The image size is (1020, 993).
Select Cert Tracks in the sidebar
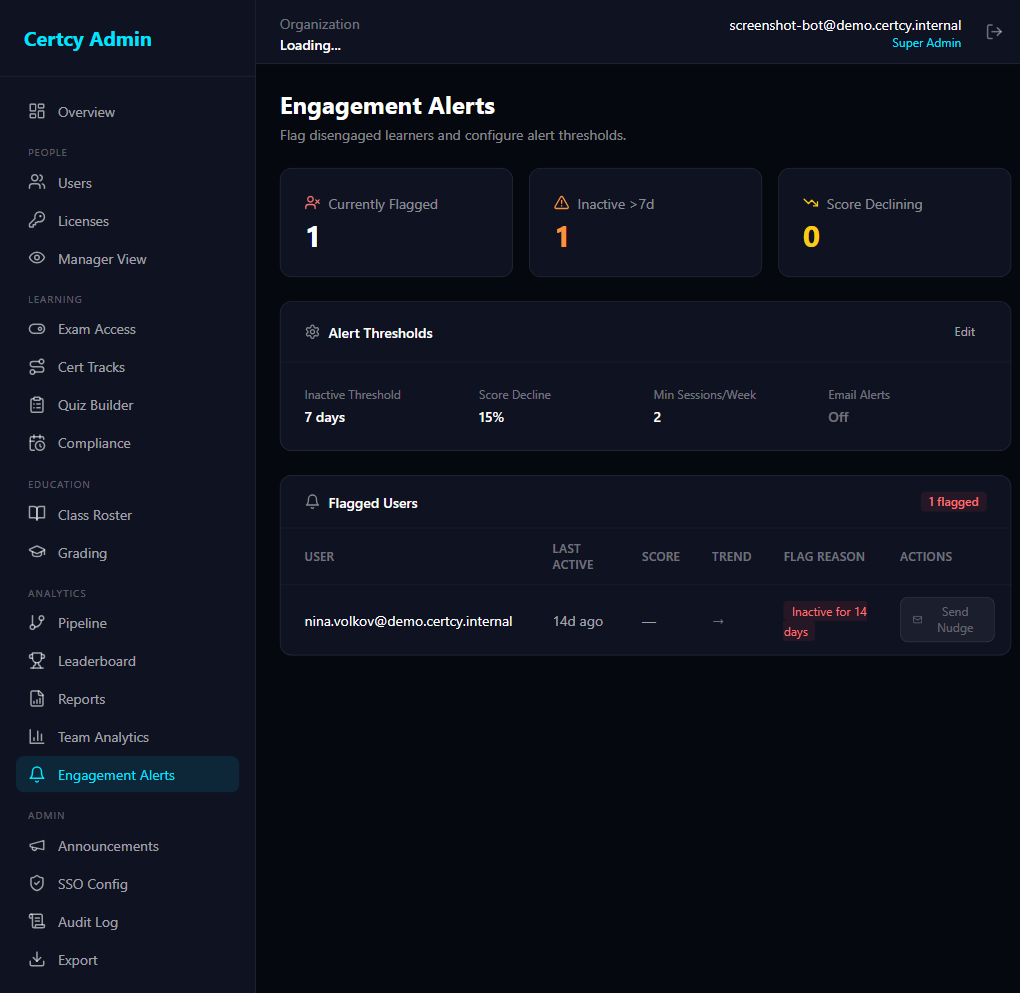pyautogui.click(x=128, y=367)
